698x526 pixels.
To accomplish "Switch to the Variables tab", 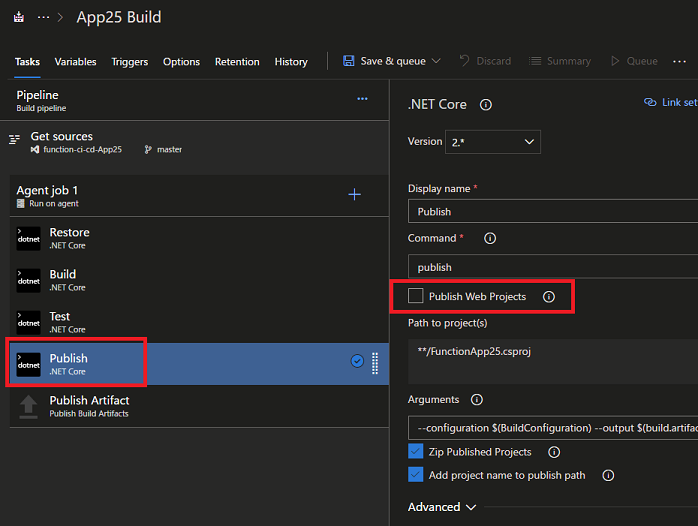I will 76,62.
